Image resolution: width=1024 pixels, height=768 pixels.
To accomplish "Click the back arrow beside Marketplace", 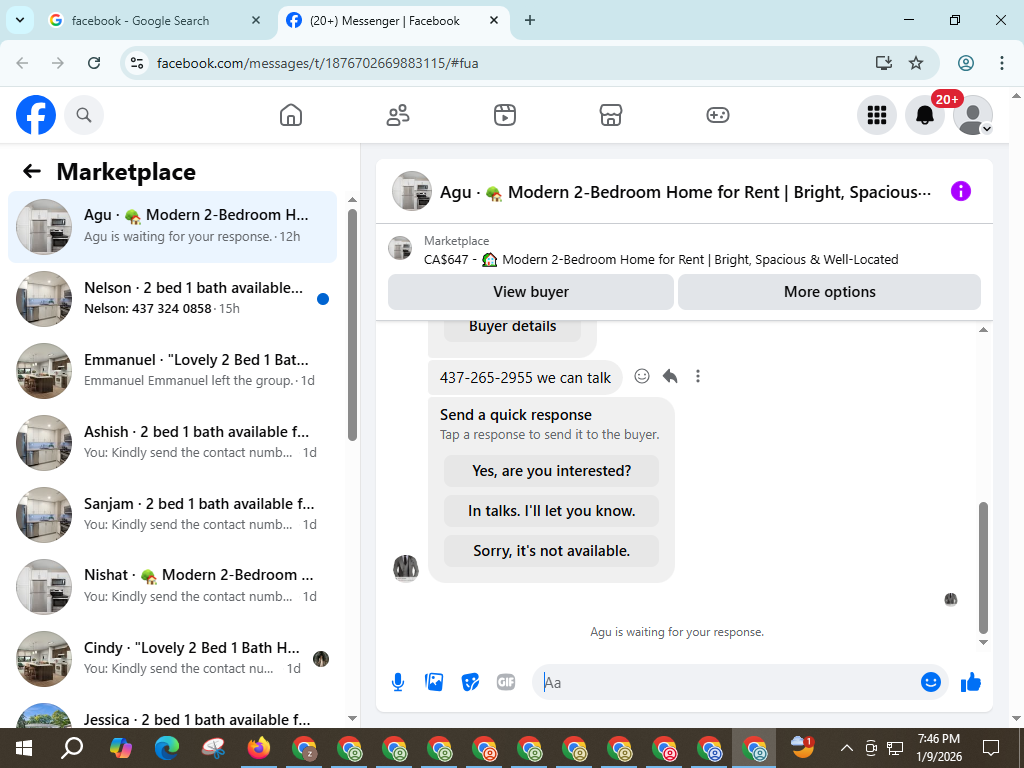I will pos(32,171).
